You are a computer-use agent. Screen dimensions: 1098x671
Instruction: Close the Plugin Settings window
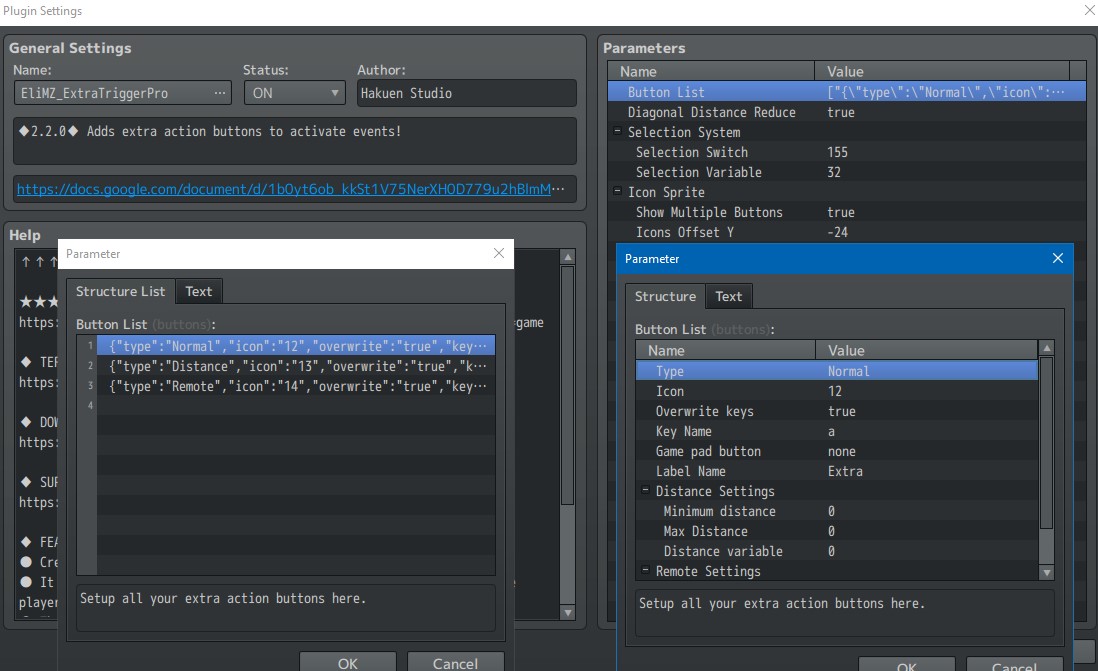tap(1089, 11)
